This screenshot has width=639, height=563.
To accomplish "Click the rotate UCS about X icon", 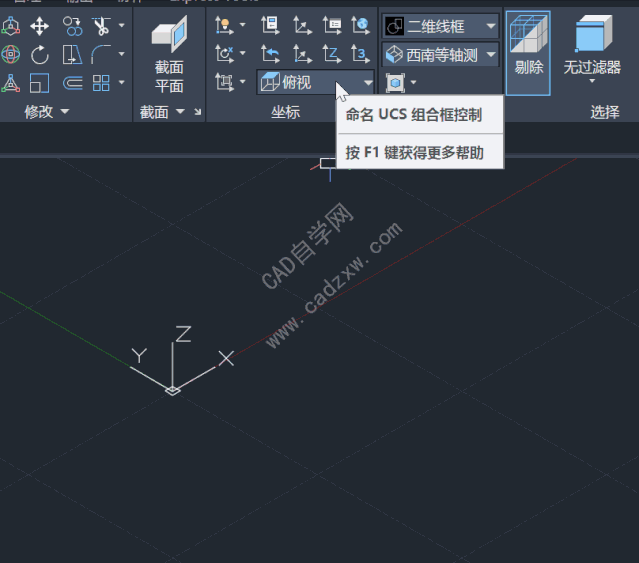I will (224, 54).
